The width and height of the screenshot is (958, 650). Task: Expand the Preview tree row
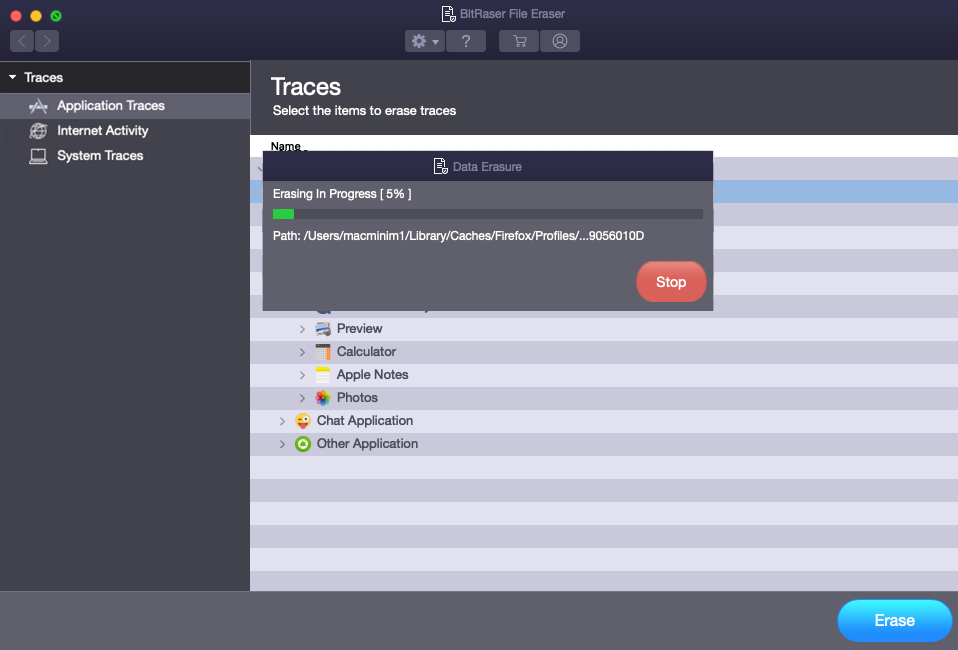tap(302, 329)
